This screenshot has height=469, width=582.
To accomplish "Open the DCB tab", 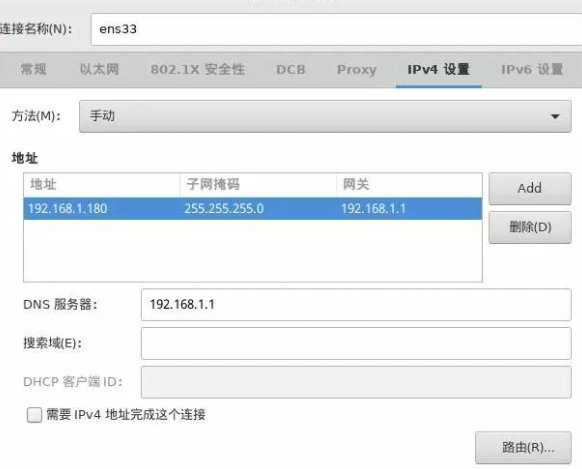I will (291, 69).
